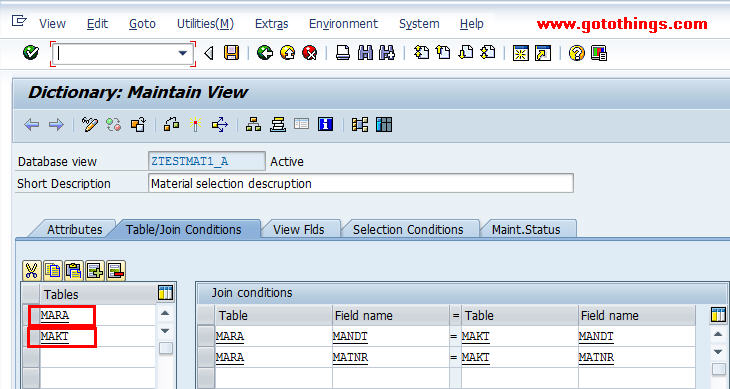Click the Delete Row icon
The height and width of the screenshot is (389, 730).
(x=115, y=270)
